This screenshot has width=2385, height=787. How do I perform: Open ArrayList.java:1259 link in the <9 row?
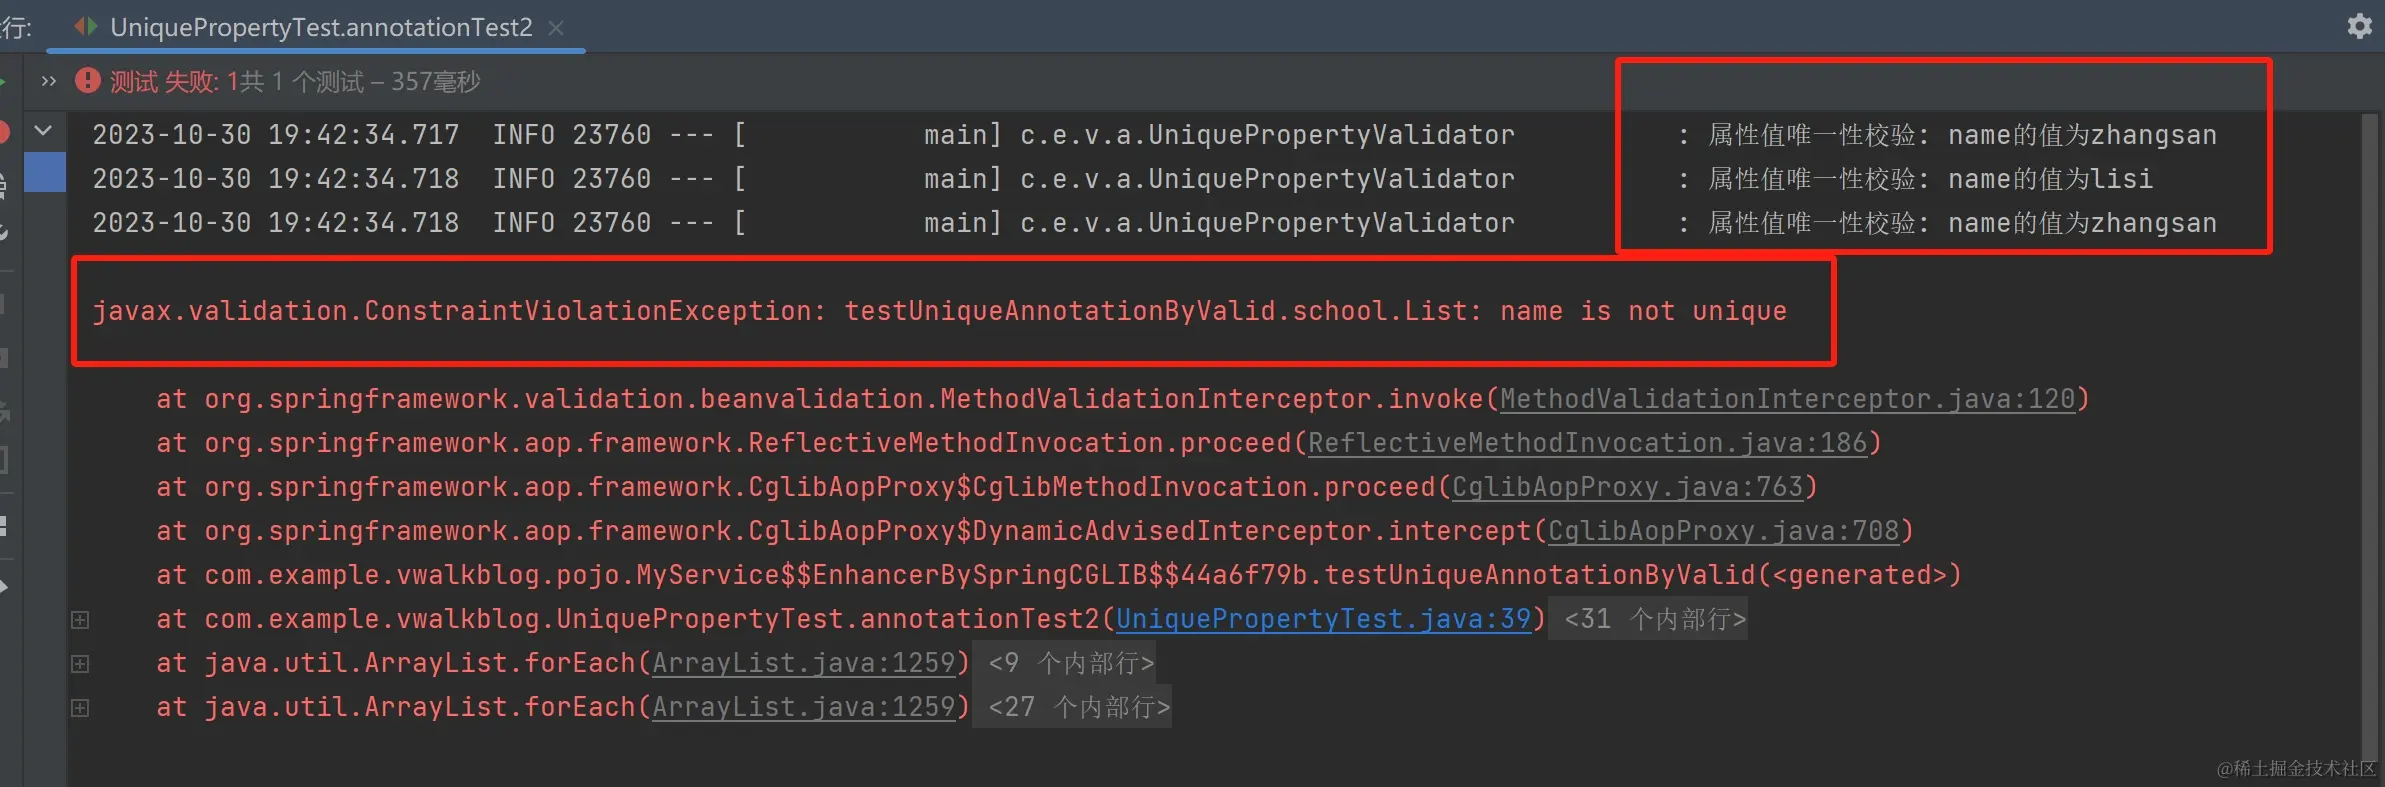point(804,663)
